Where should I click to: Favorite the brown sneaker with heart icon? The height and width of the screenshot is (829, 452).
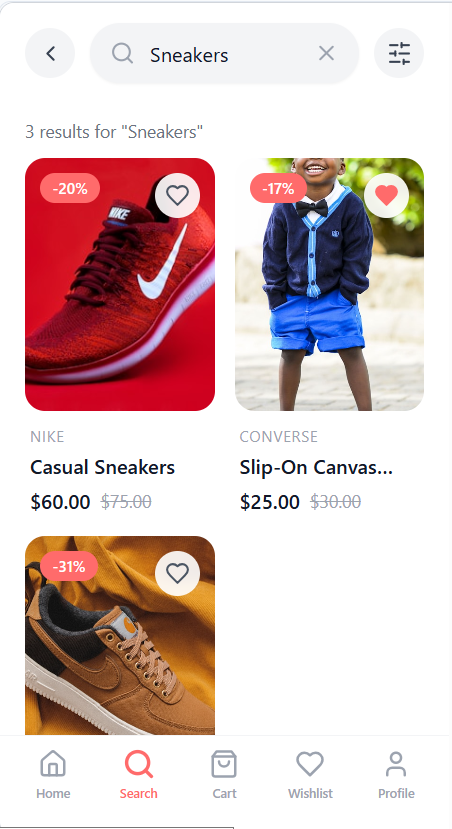177,574
